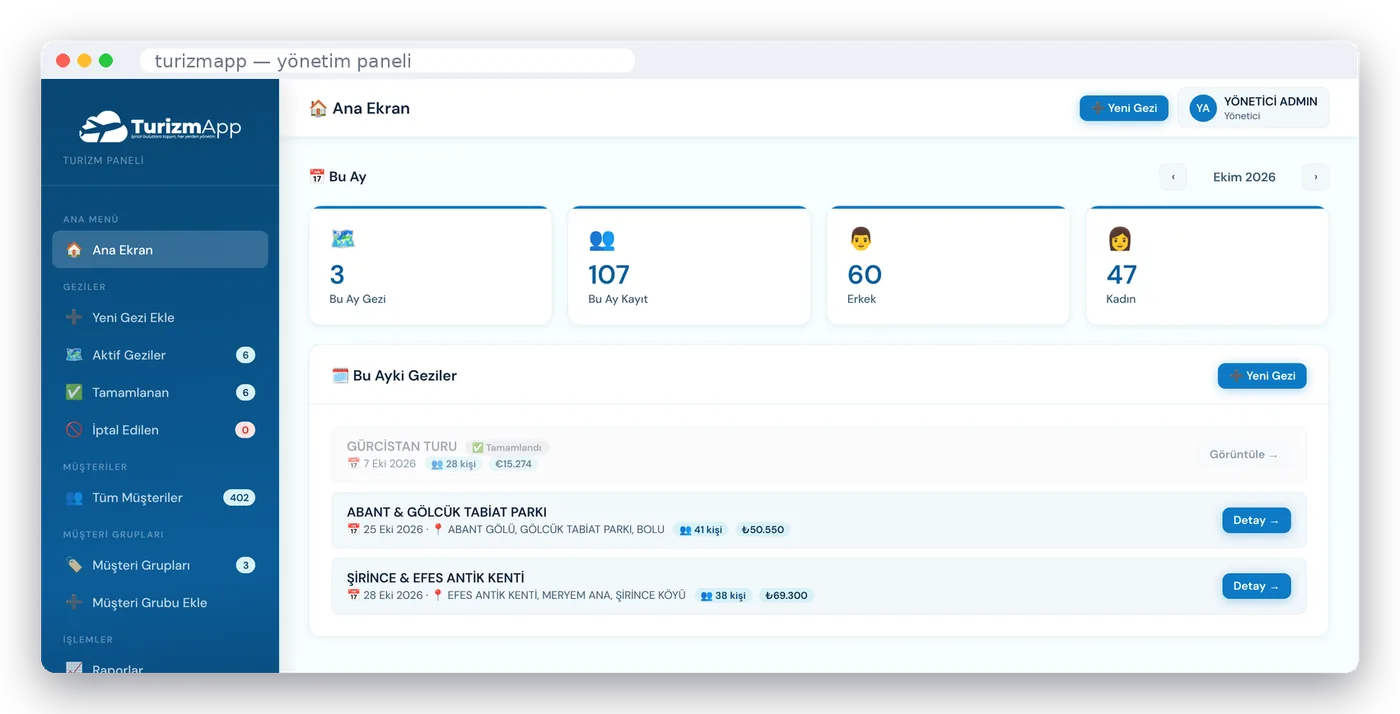
Task: Click the Ekim 2026 month label
Action: 1244,177
